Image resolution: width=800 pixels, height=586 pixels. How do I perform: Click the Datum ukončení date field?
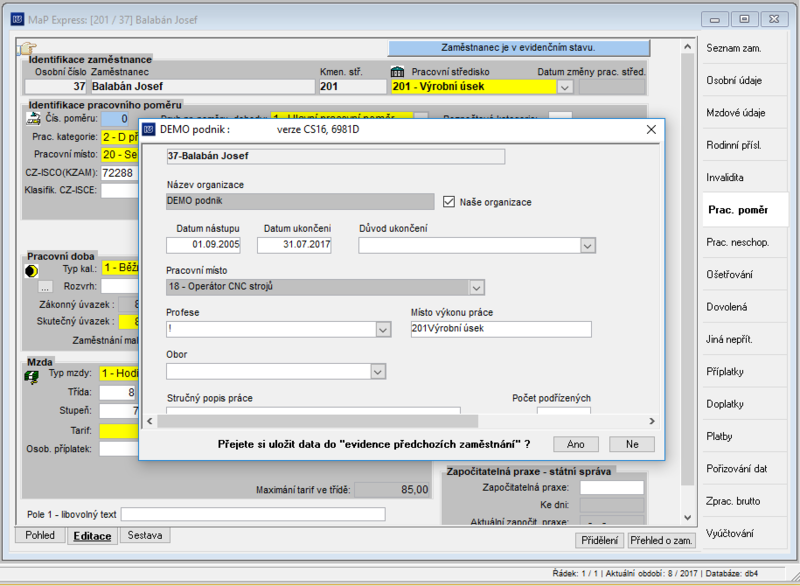point(294,245)
